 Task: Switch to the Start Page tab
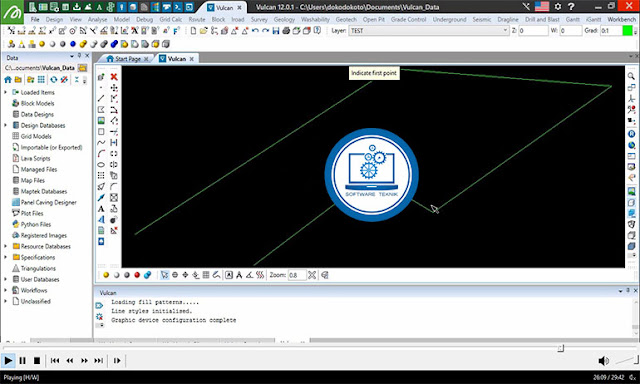pos(127,59)
